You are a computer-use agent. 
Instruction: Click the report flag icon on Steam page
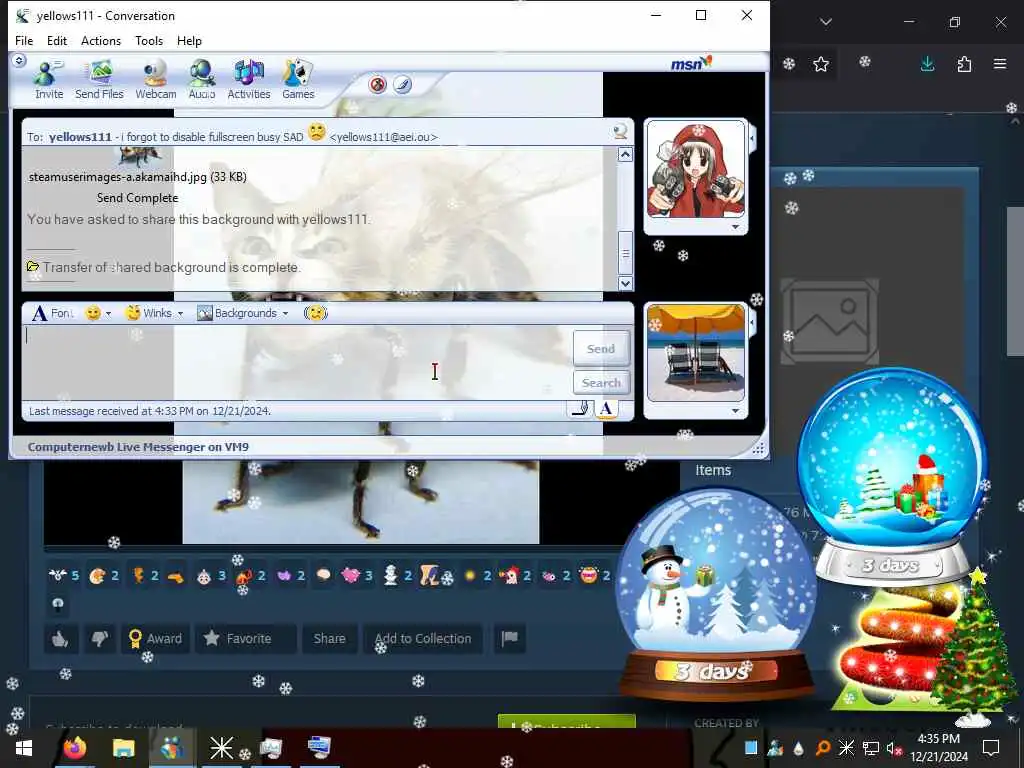tap(509, 639)
